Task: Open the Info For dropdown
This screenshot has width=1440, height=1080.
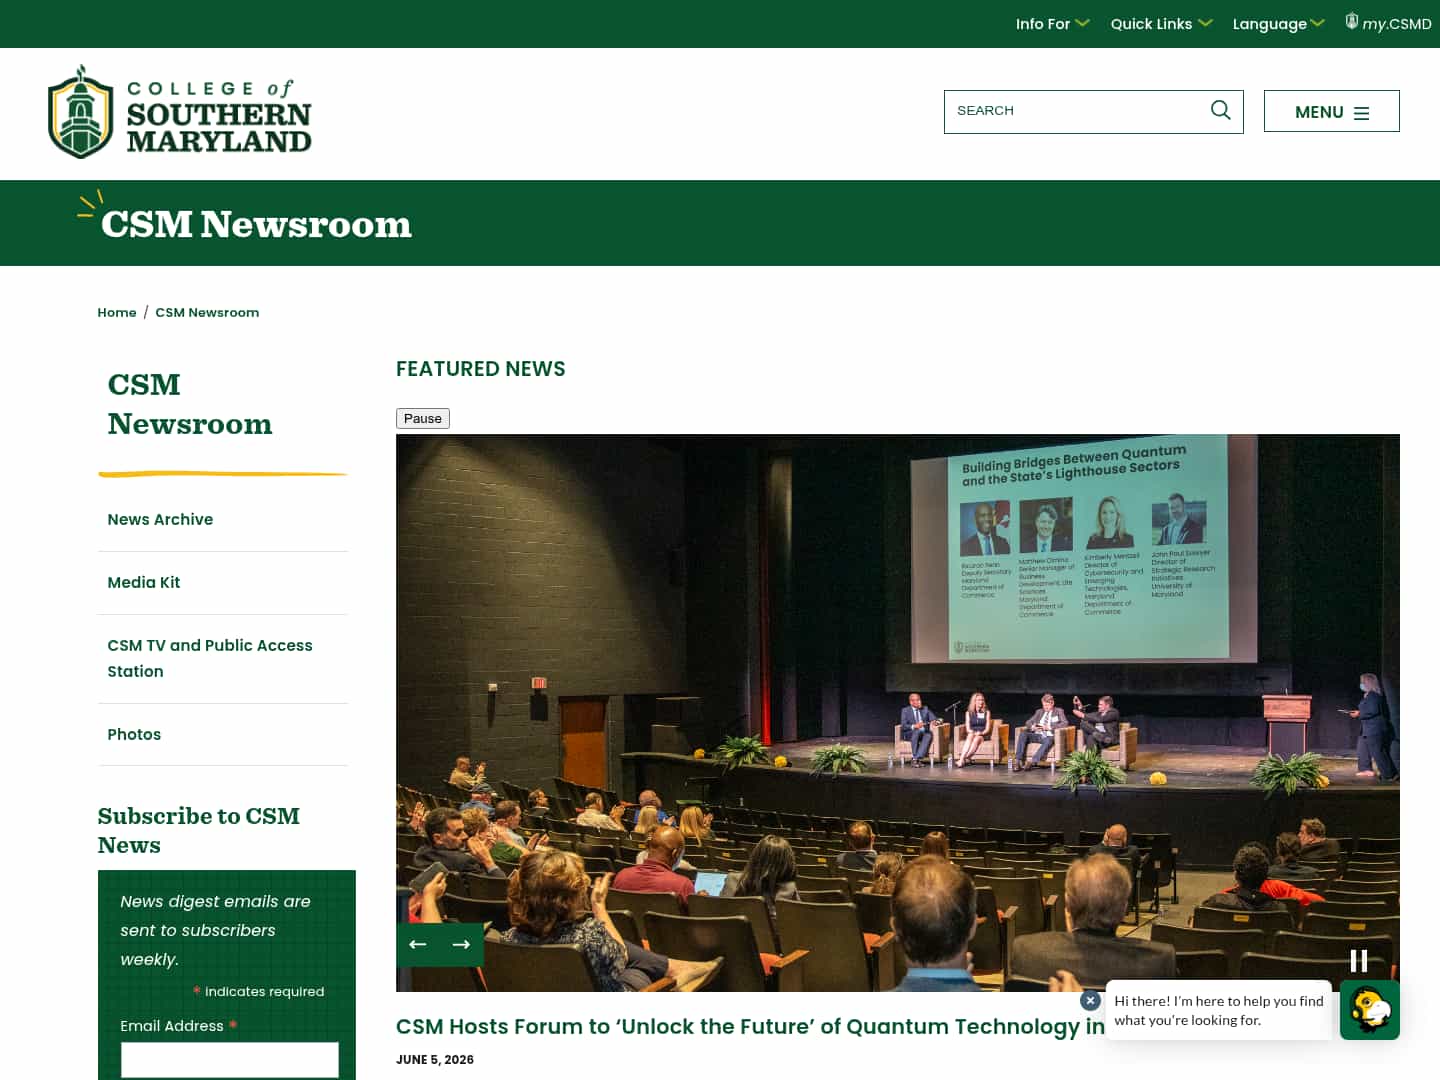Action: (x=1052, y=24)
